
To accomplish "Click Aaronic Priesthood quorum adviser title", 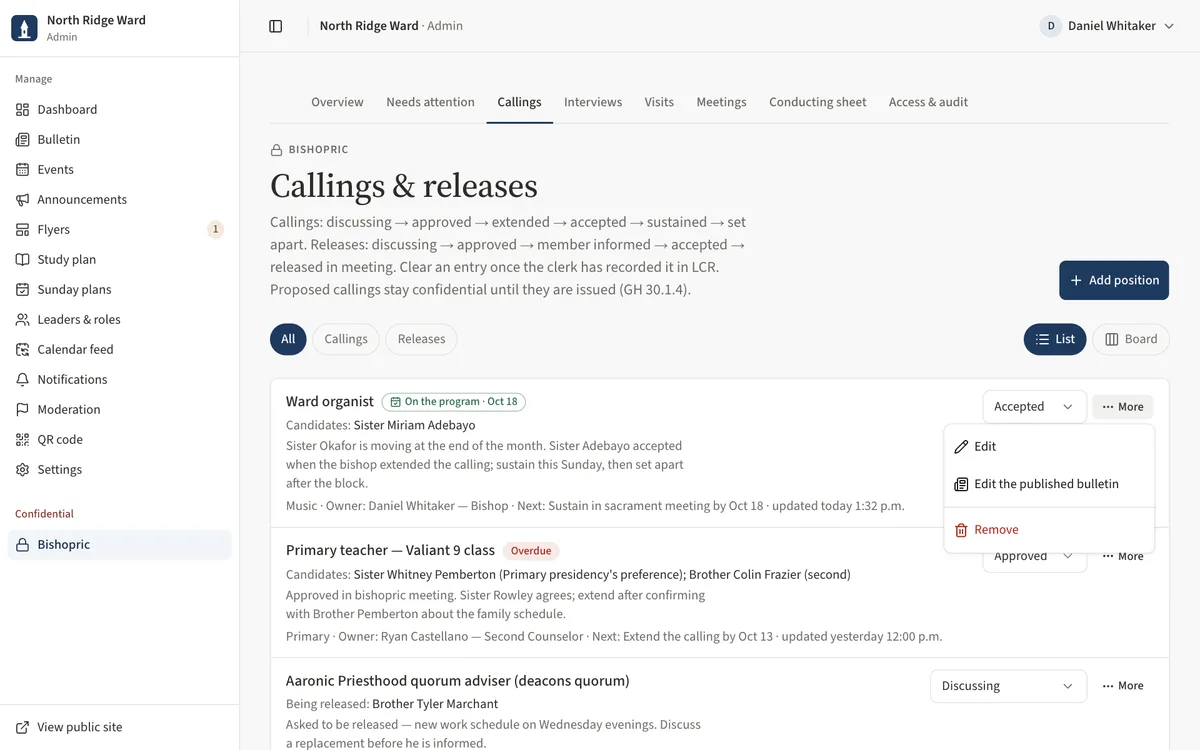I will 458,681.
